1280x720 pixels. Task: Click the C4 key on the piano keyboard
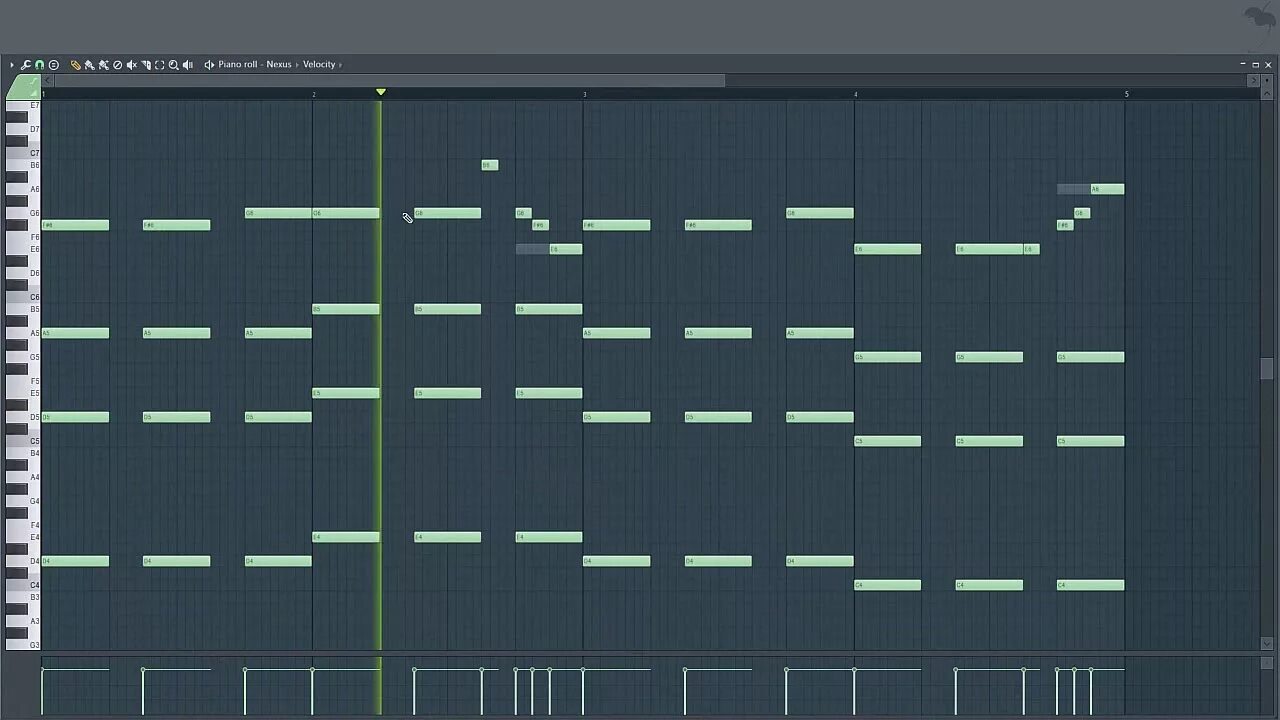tap(22, 585)
